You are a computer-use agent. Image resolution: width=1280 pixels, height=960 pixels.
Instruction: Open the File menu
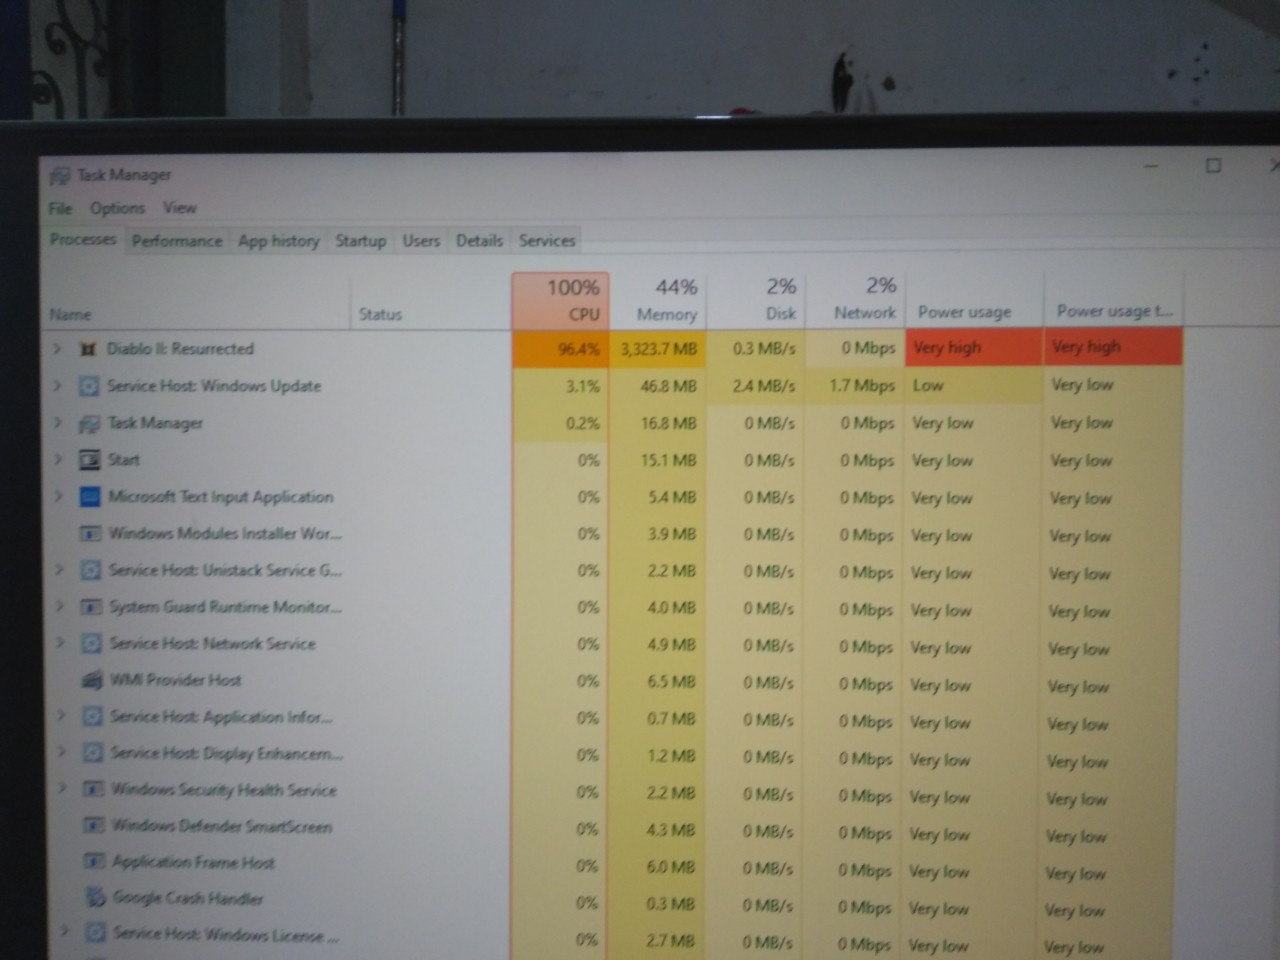click(60, 208)
